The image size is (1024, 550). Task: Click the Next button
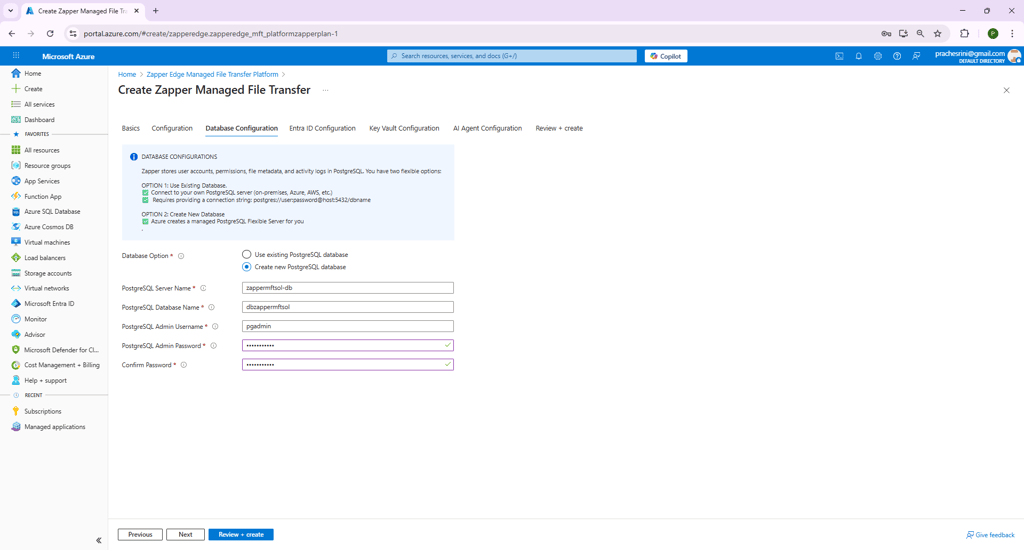185,534
